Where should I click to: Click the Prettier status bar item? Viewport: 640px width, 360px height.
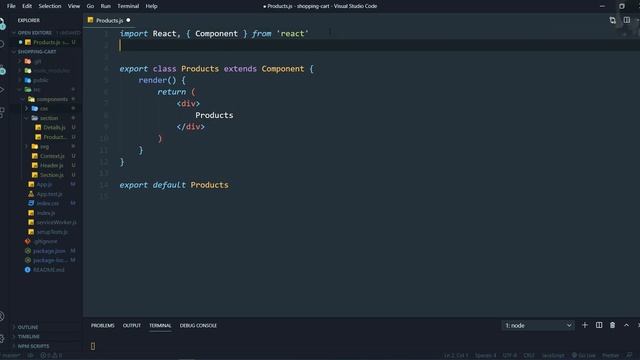[x=611, y=356]
